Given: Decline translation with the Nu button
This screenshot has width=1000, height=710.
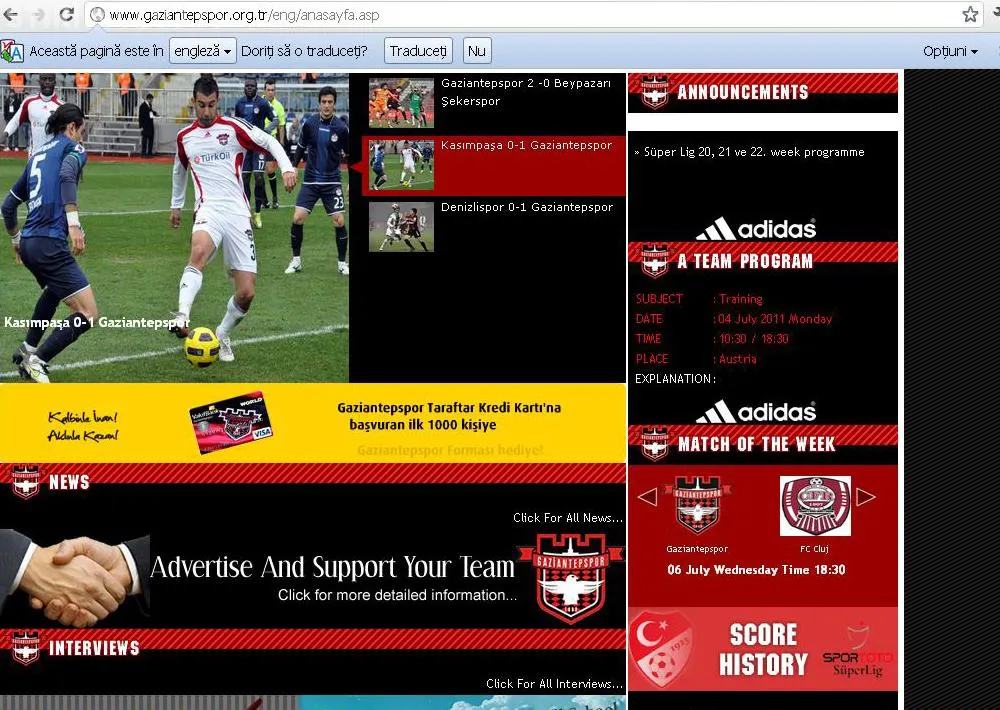Looking at the screenshot, I should [477, 51].
